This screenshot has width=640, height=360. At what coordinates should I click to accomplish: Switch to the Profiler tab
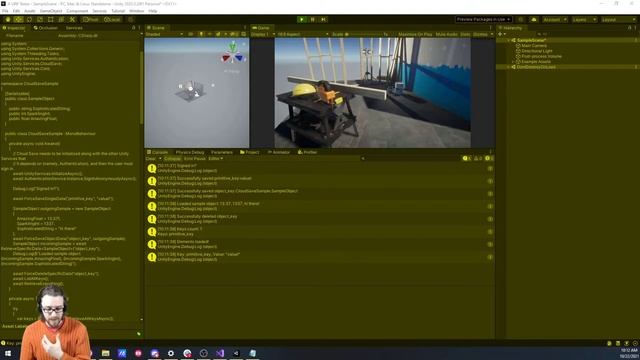tap(307, 152)
